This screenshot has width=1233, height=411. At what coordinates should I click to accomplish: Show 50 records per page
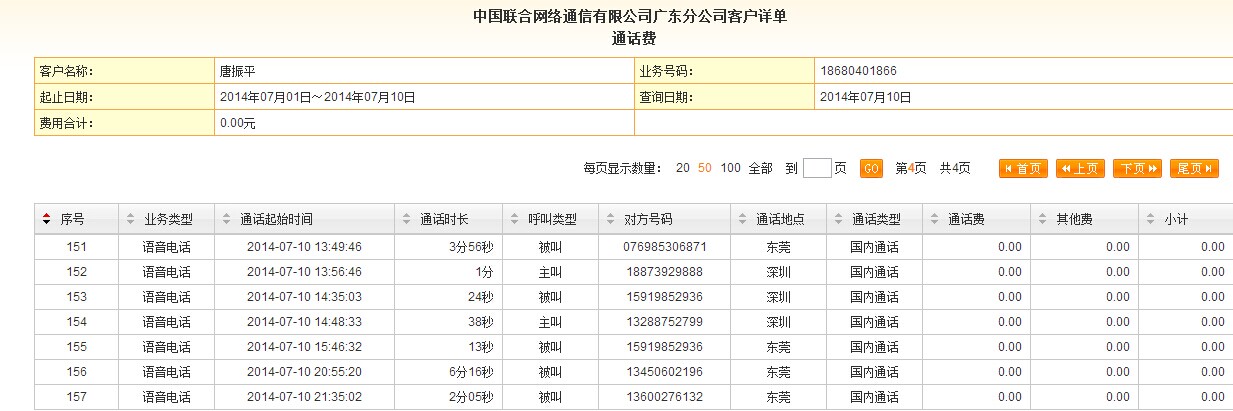(x=705, y=168)
